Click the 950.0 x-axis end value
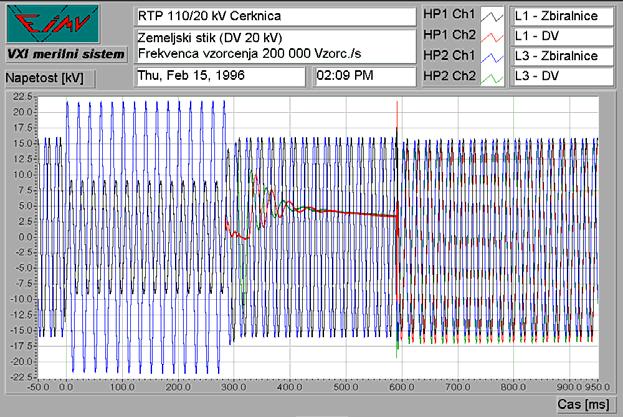 (599, 387)
